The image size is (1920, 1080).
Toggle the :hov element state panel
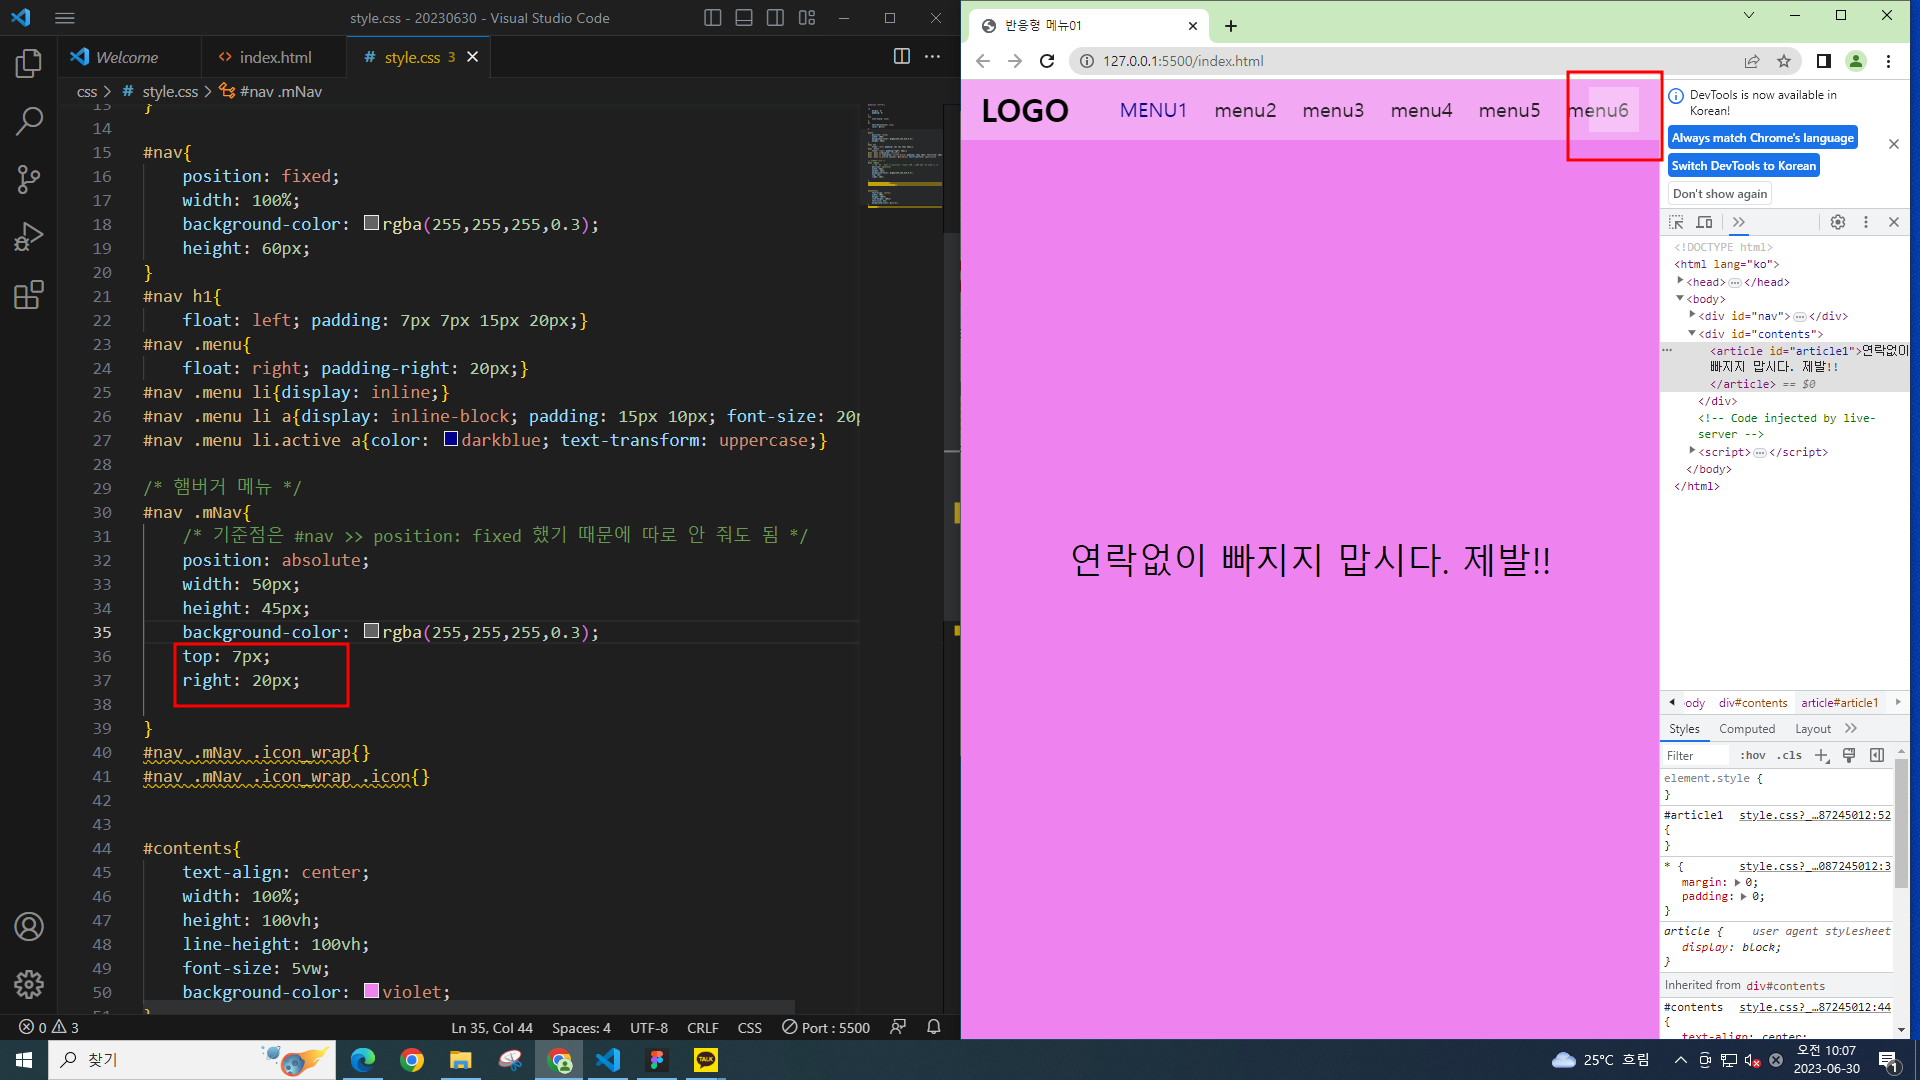point(1752,756)
